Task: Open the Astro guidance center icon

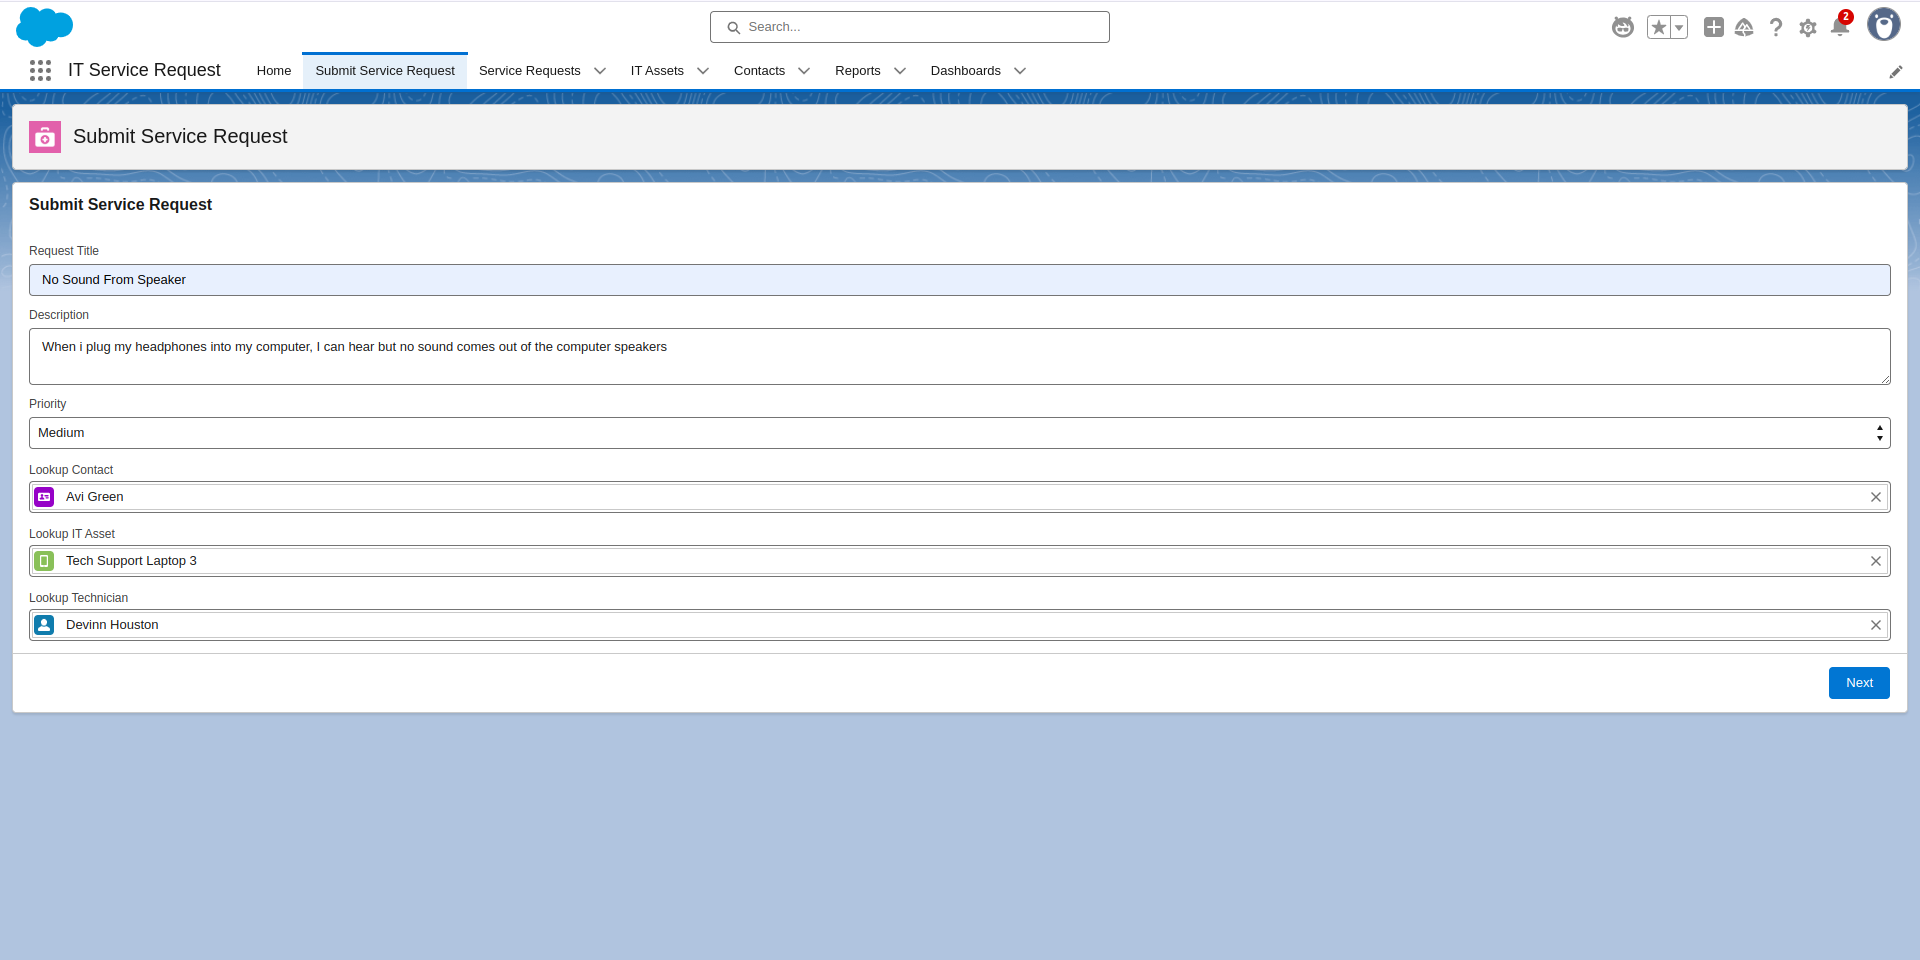Action: pos(1623,28)
